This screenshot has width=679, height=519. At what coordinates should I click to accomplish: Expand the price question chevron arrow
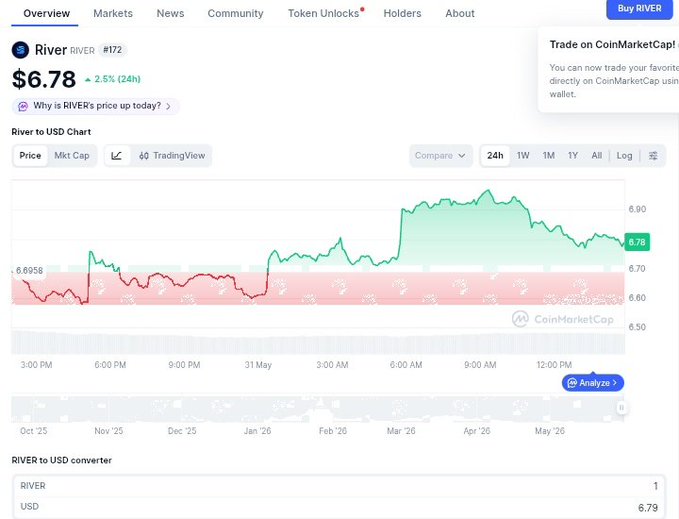(x=168, y=106)
